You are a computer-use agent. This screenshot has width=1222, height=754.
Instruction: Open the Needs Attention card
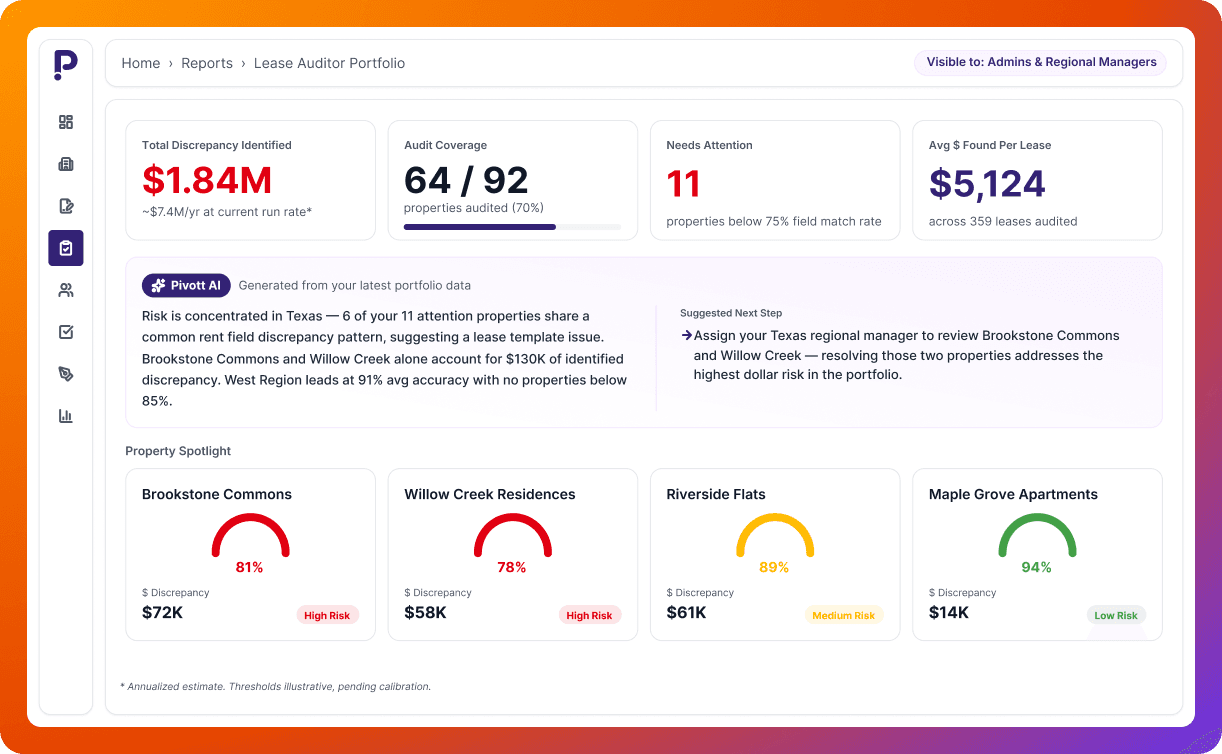[x=775, y=181]
